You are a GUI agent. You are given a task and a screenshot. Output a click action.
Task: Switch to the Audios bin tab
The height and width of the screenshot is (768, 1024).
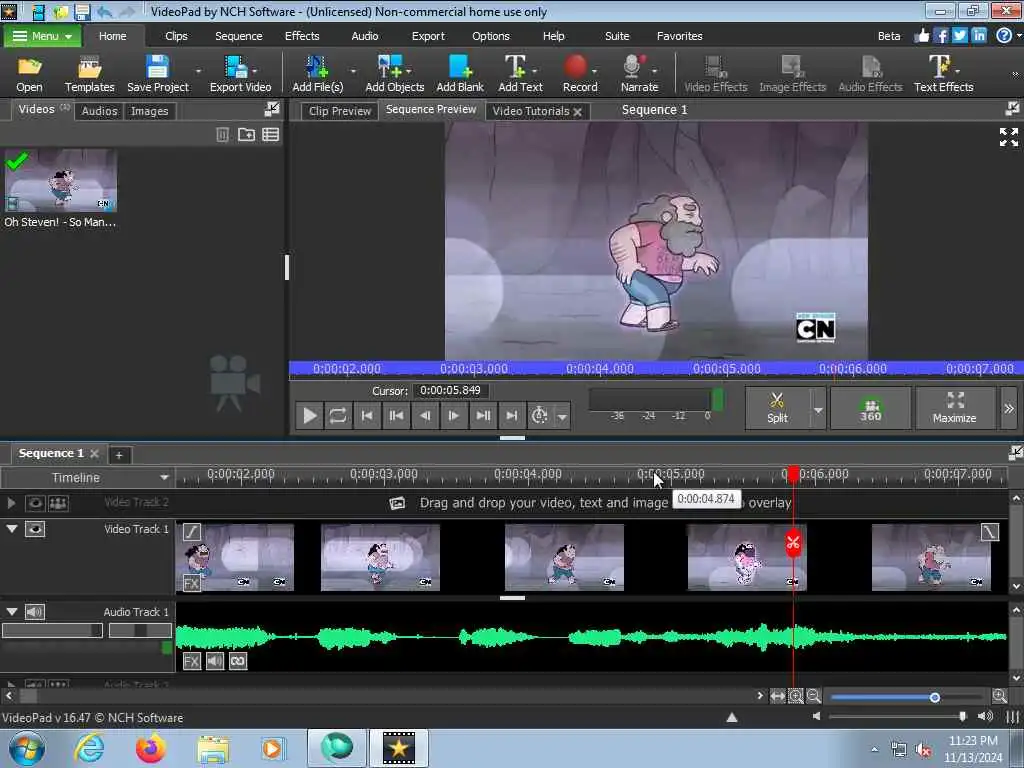pyautogui.click(x=99, y=111)
